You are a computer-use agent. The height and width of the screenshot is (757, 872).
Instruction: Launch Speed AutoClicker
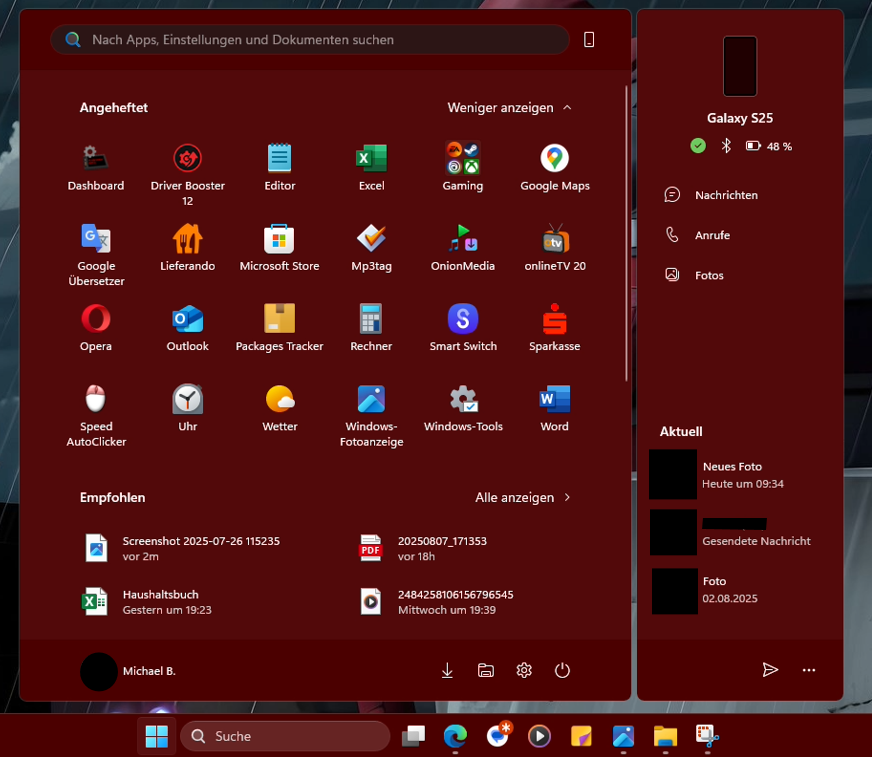[x=96, y=415]
